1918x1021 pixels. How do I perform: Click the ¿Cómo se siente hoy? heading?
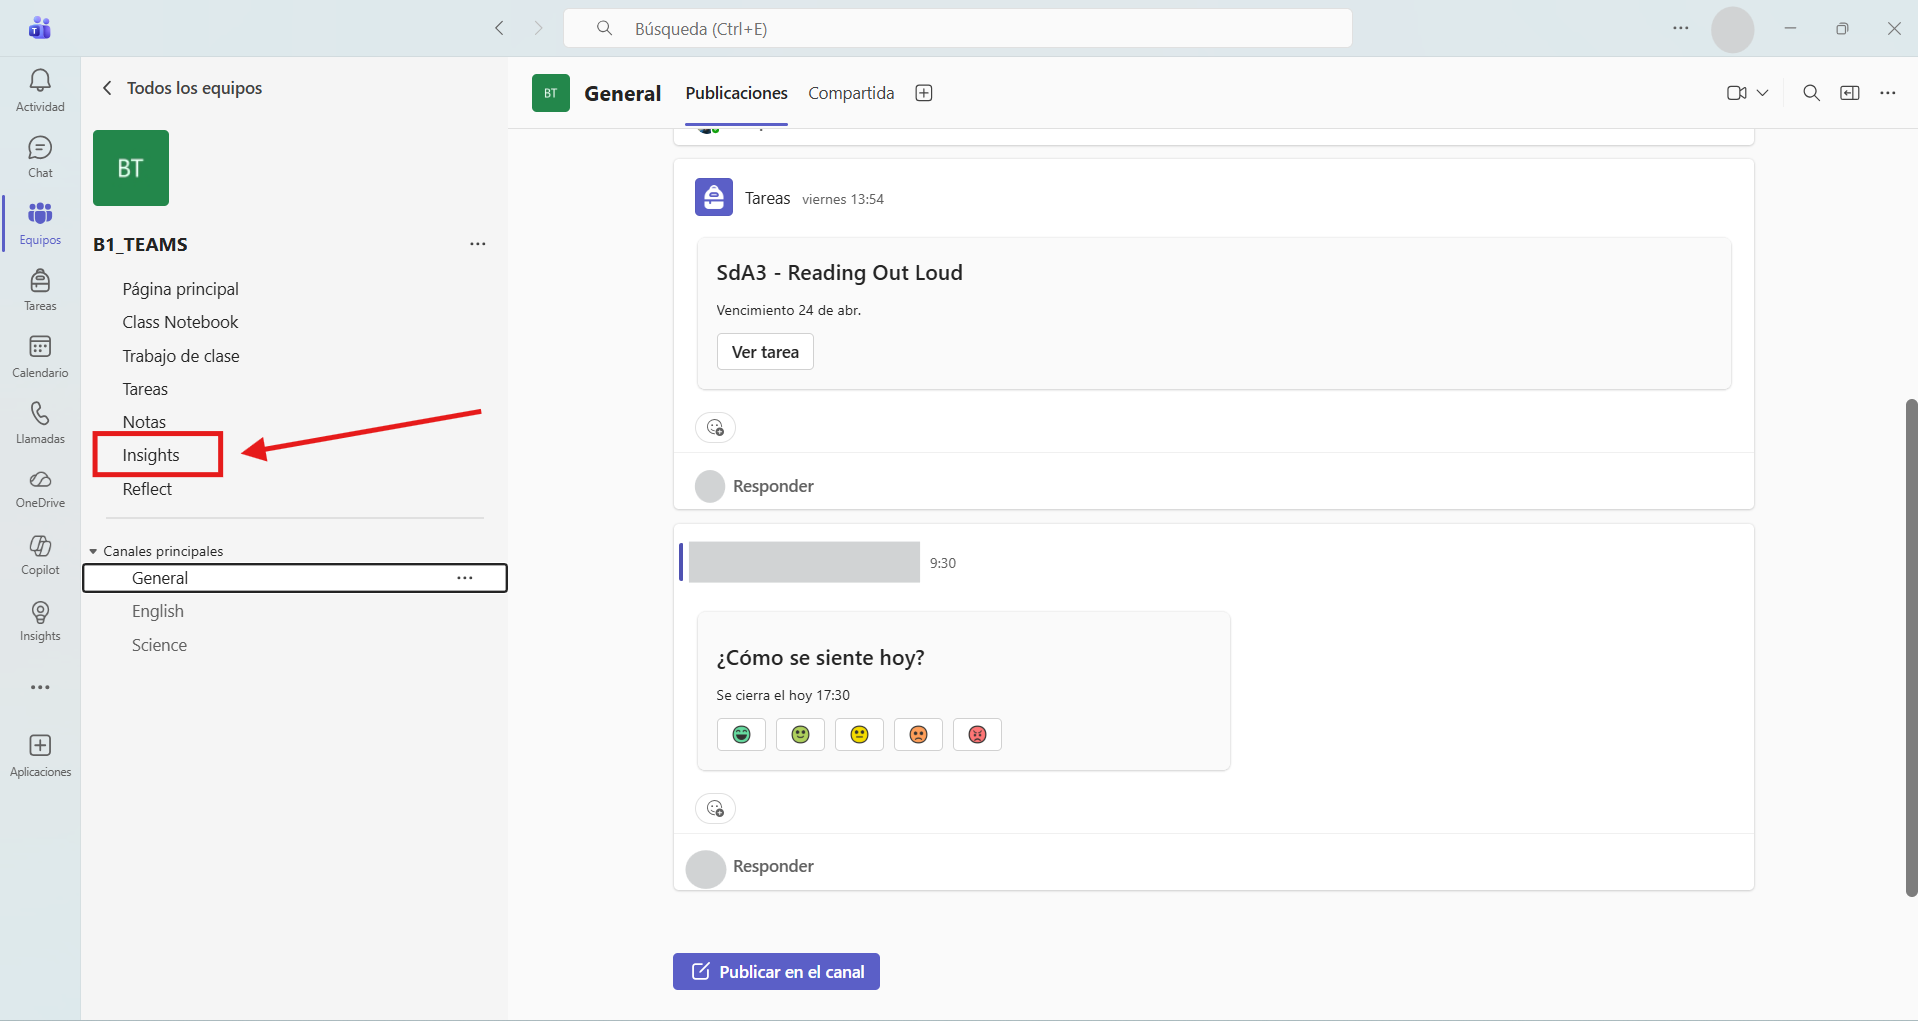[820, 658]
